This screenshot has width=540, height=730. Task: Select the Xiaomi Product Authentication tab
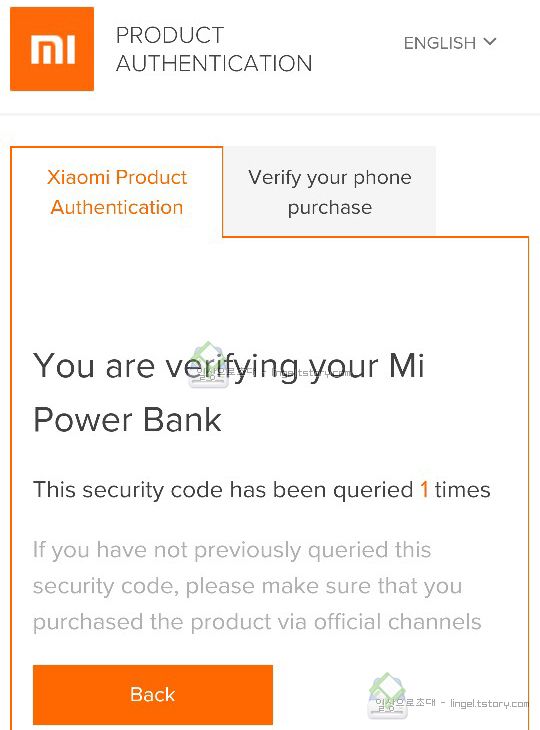[x=117, y=192]
